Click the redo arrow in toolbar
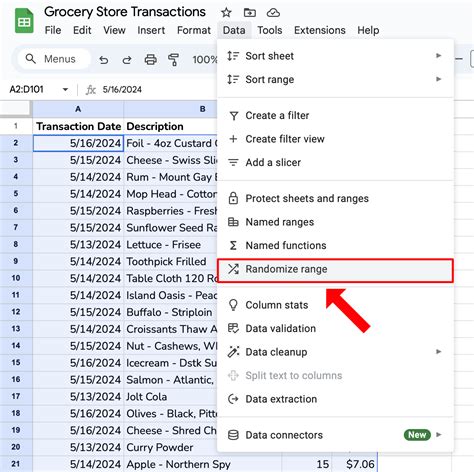 [127, 60]
